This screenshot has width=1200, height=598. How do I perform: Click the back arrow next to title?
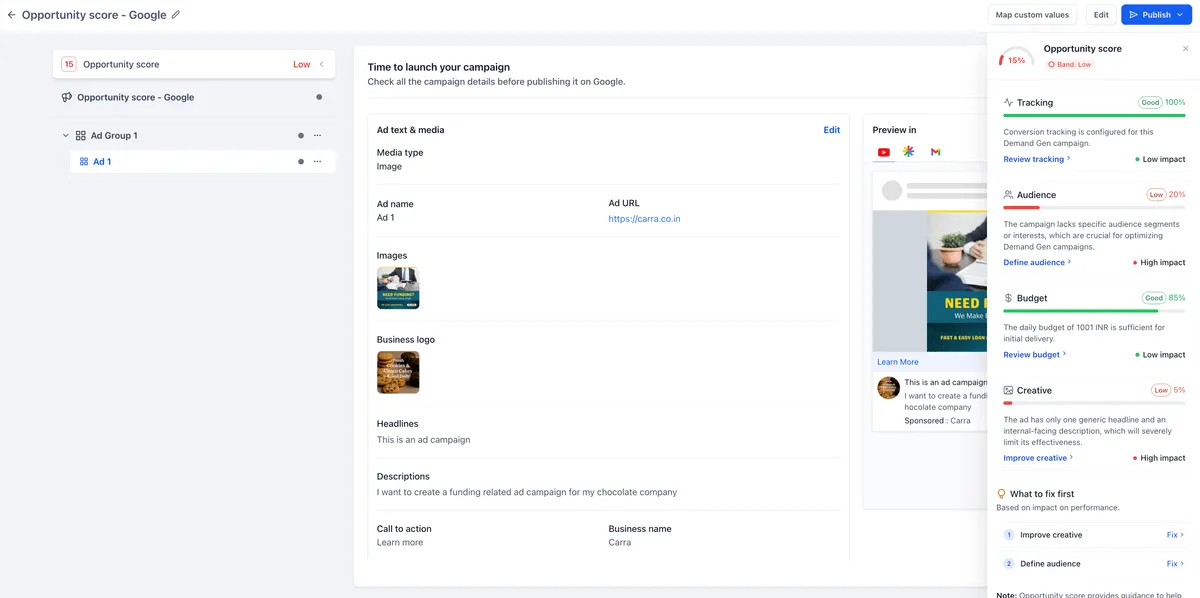tap(12, 15)
